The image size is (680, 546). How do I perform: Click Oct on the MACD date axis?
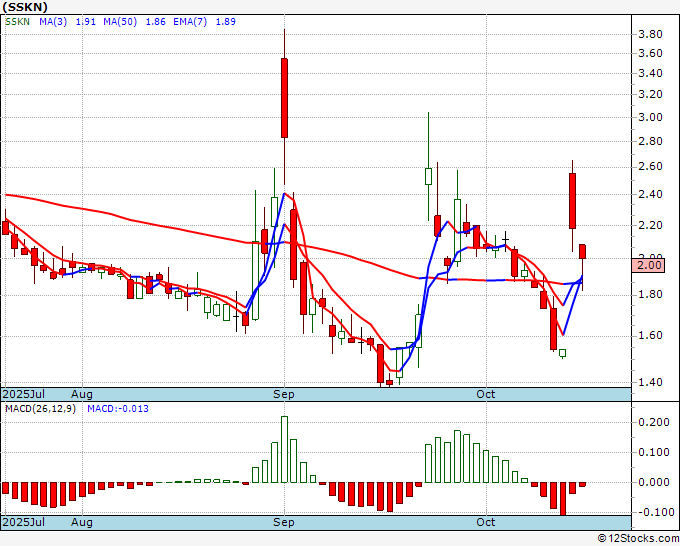tap(486, 522)
